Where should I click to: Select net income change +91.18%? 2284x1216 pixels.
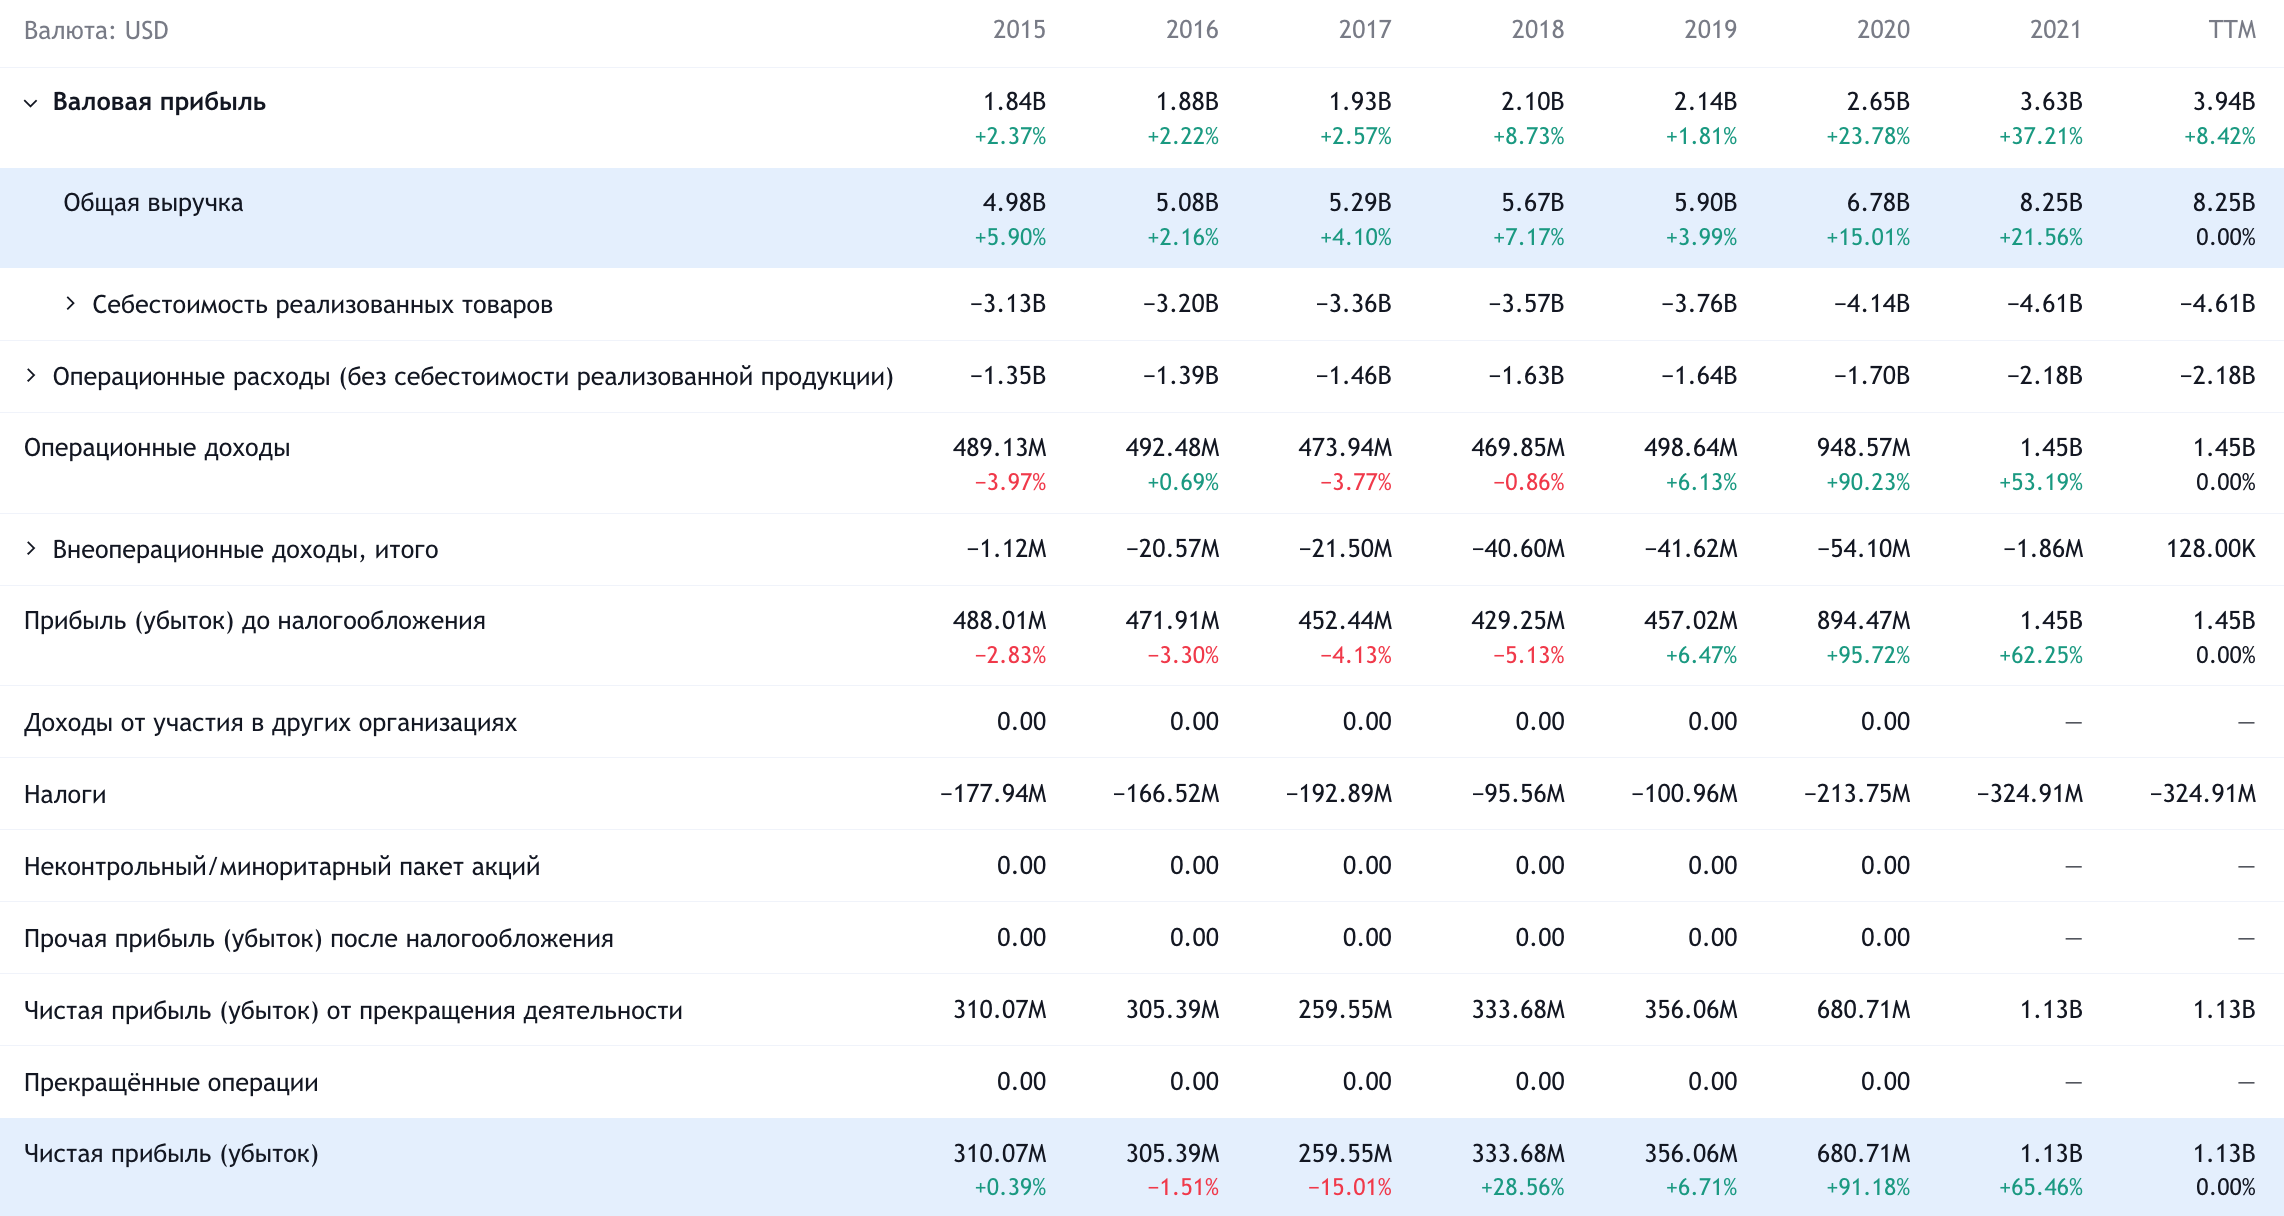1868,1188
